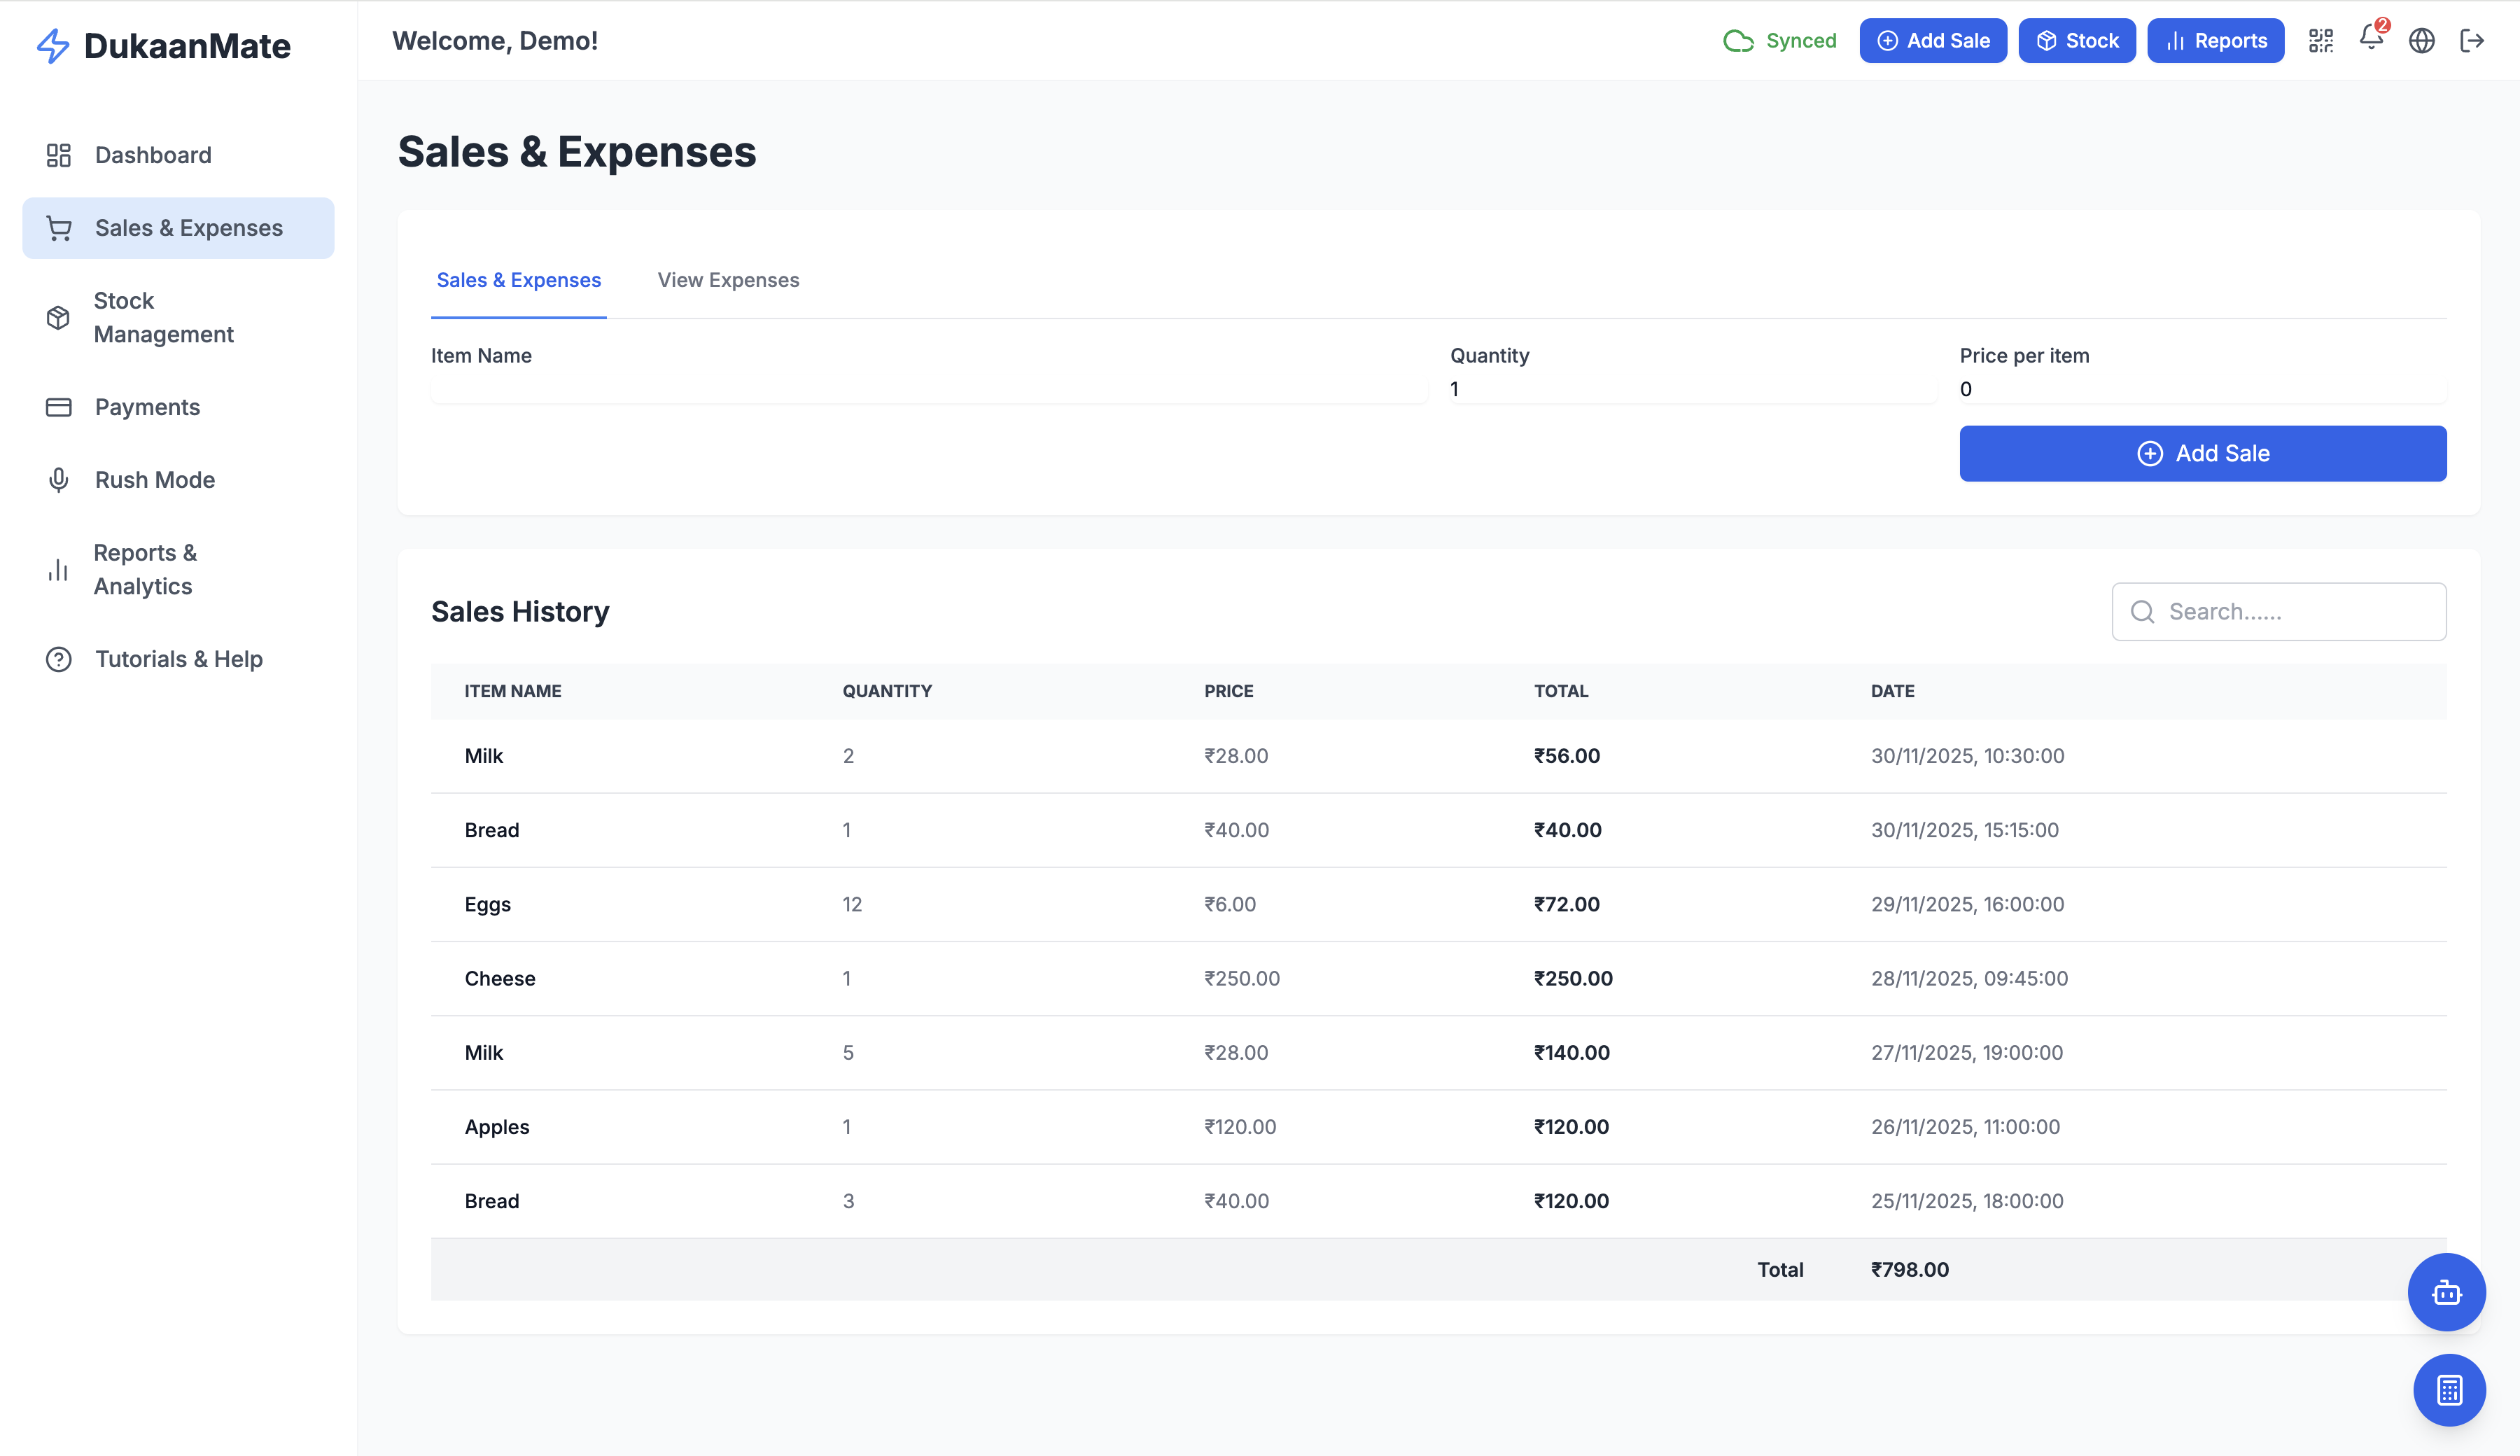
Task: Select Stock Management in the sidebar
Action: [164, 317]
